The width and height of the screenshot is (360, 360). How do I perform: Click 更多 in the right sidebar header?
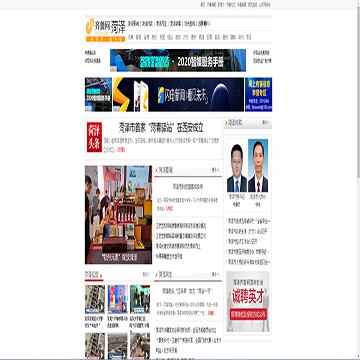(x=266, y=123)
